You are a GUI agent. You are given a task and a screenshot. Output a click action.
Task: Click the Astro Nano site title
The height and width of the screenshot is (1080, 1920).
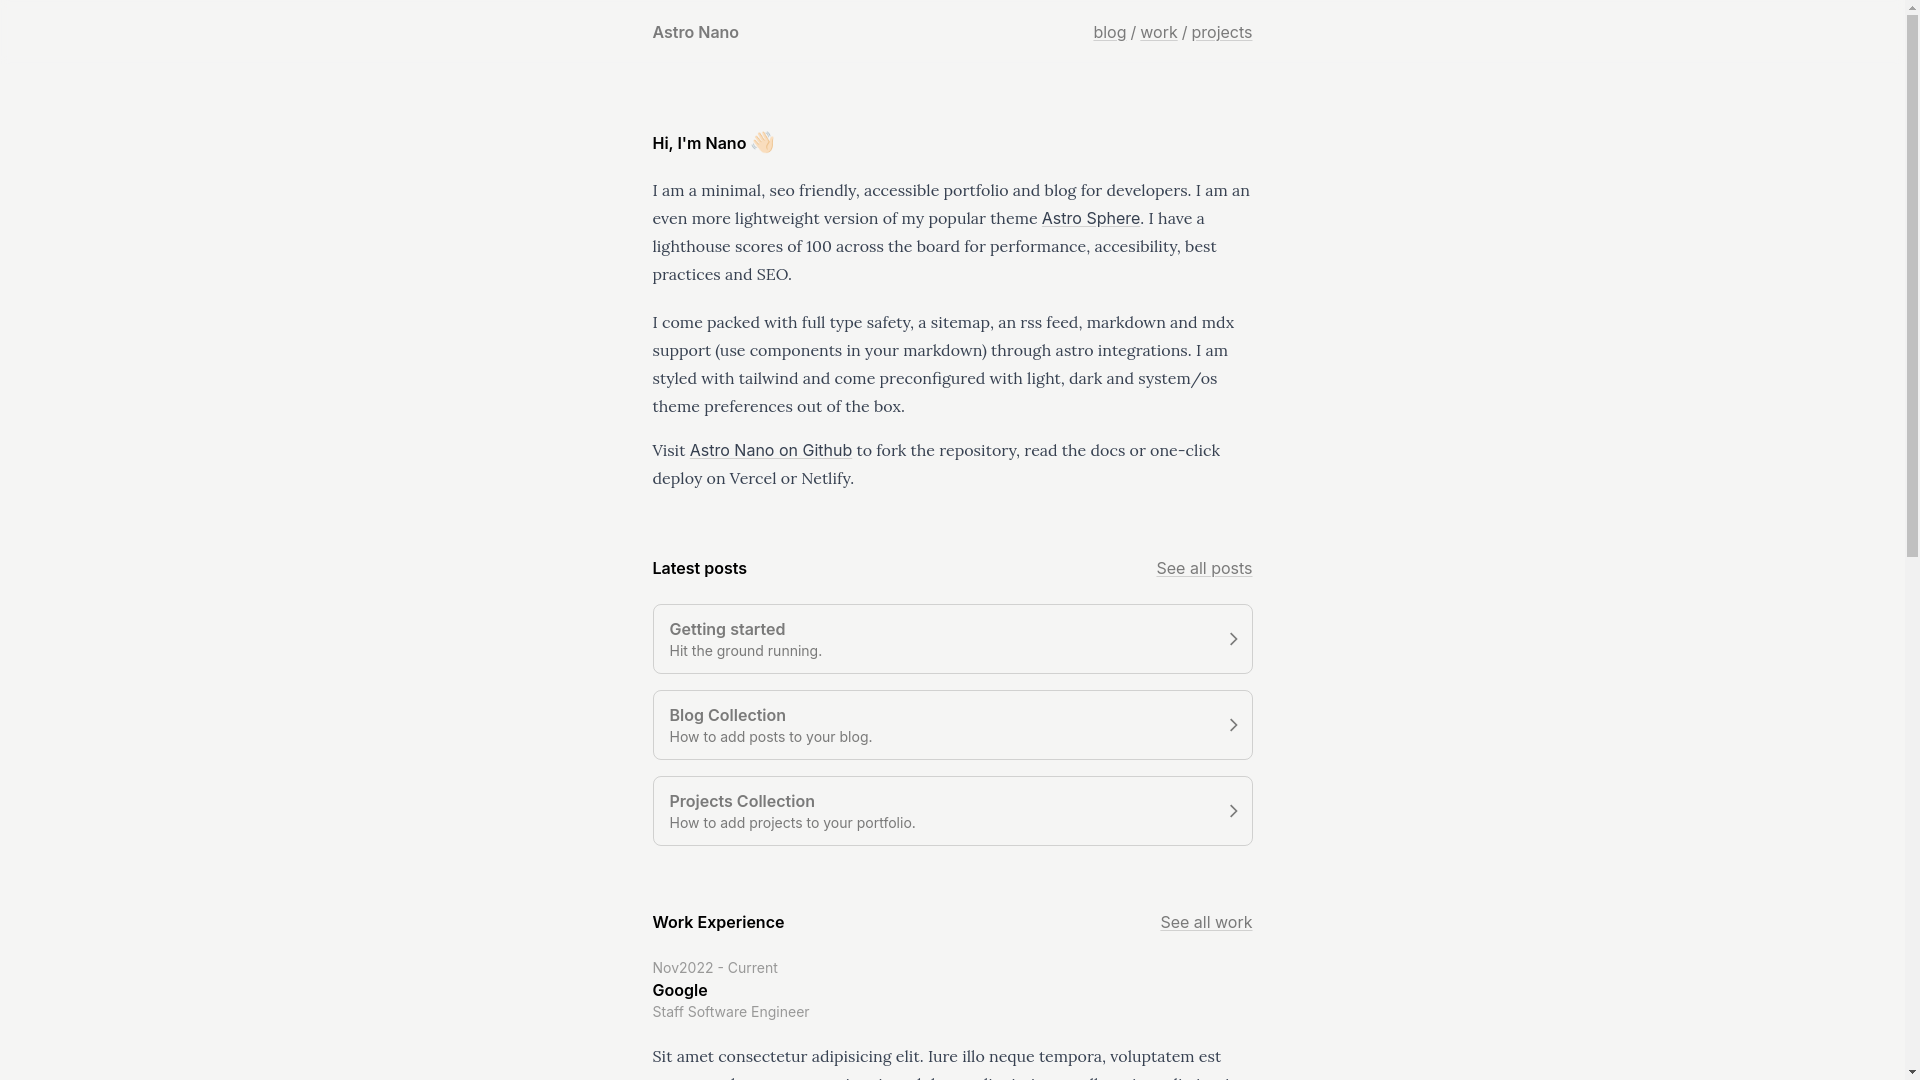click(x=695, y=32)
